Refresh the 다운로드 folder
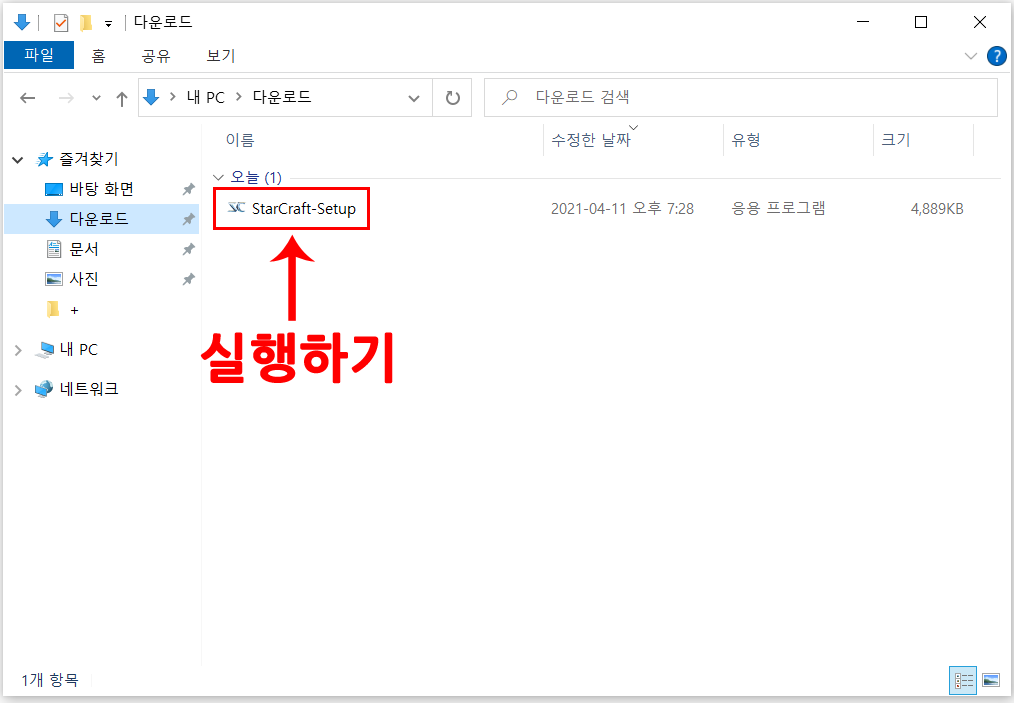Viewport: 1014px width, 703px height. (x=453, y=98)
